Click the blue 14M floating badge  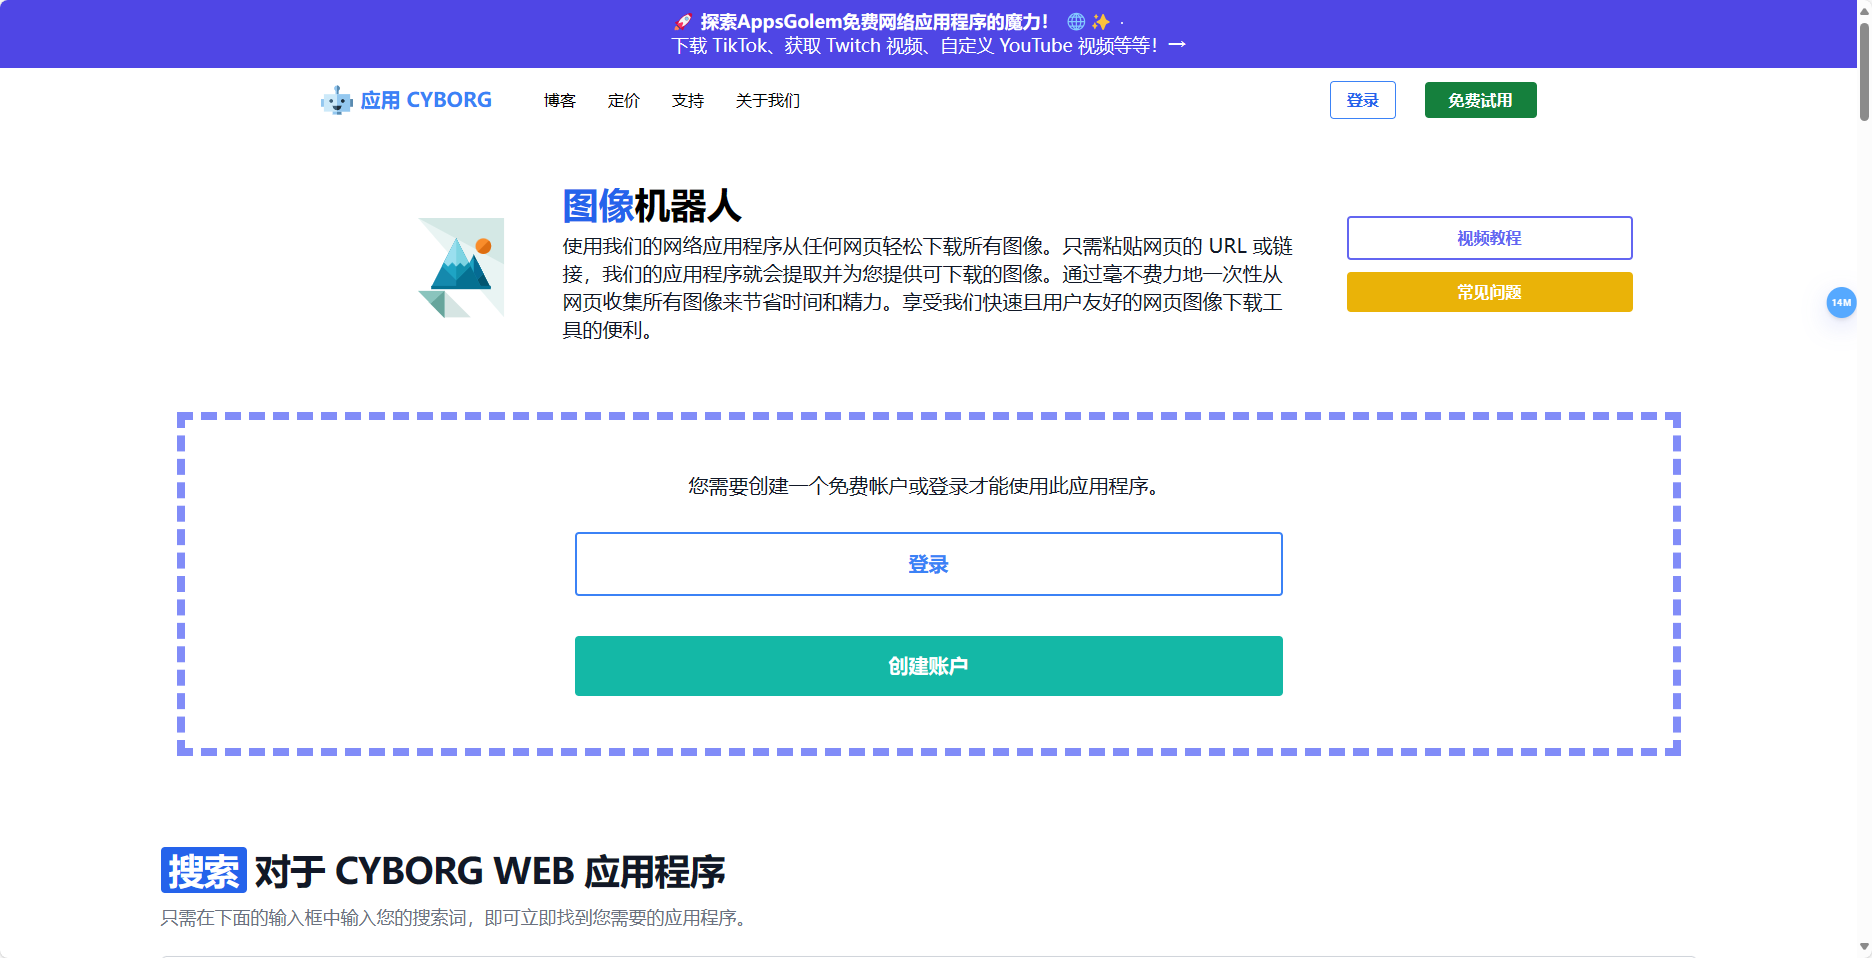coord(1841,302)
